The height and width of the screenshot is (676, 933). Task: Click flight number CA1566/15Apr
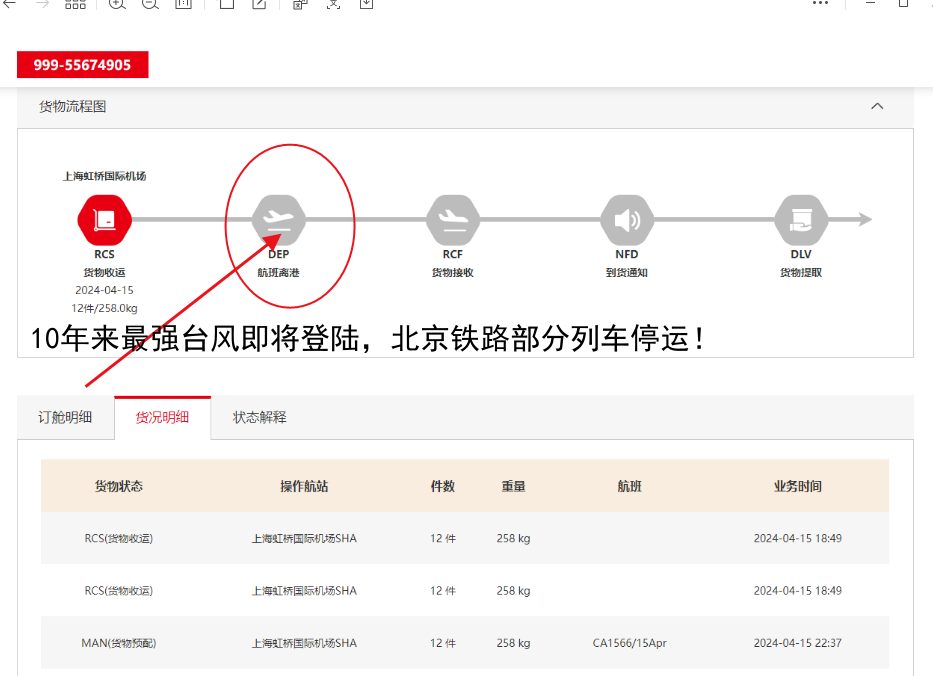point(629,643)
